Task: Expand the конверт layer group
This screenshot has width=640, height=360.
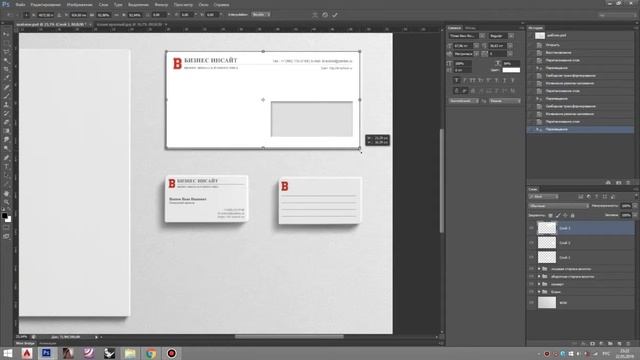Action: click(539, 284)
